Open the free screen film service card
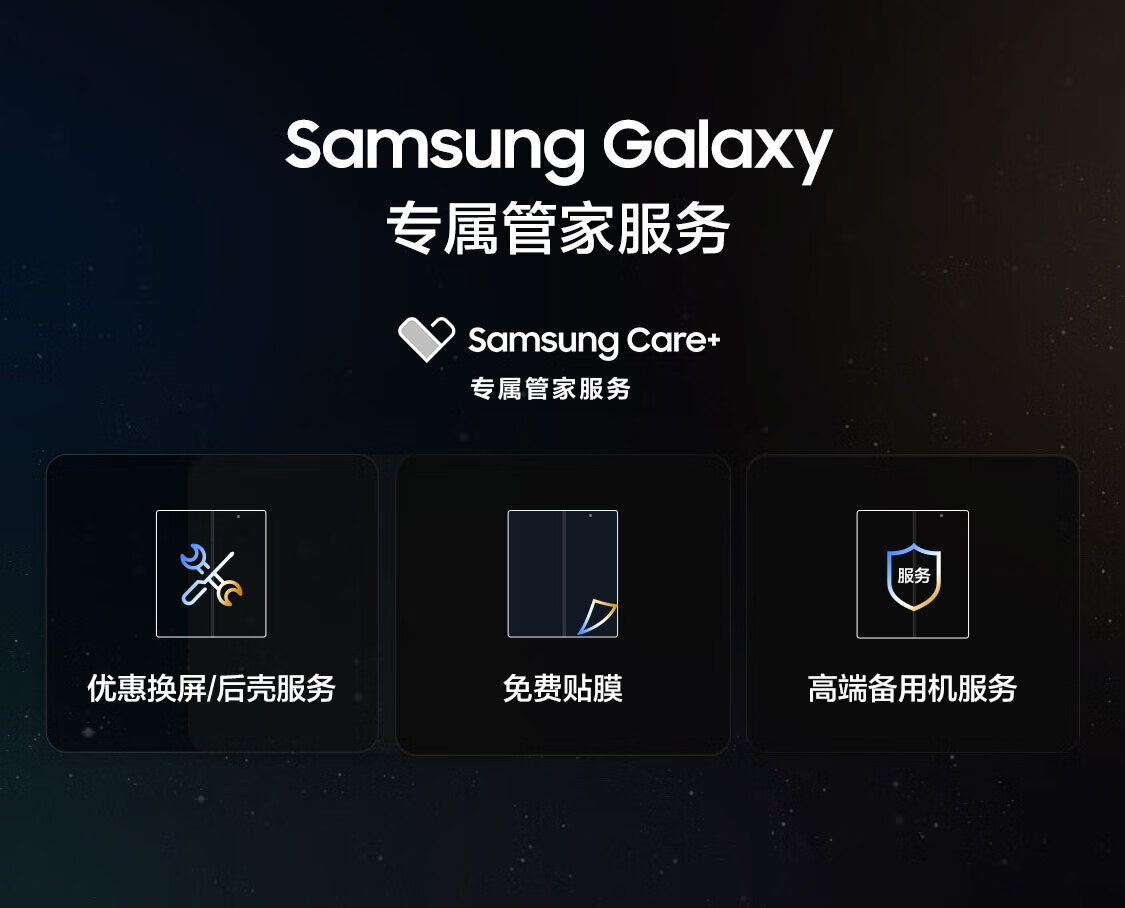The width and height of the screenshot is (1125, 908). 562,605
